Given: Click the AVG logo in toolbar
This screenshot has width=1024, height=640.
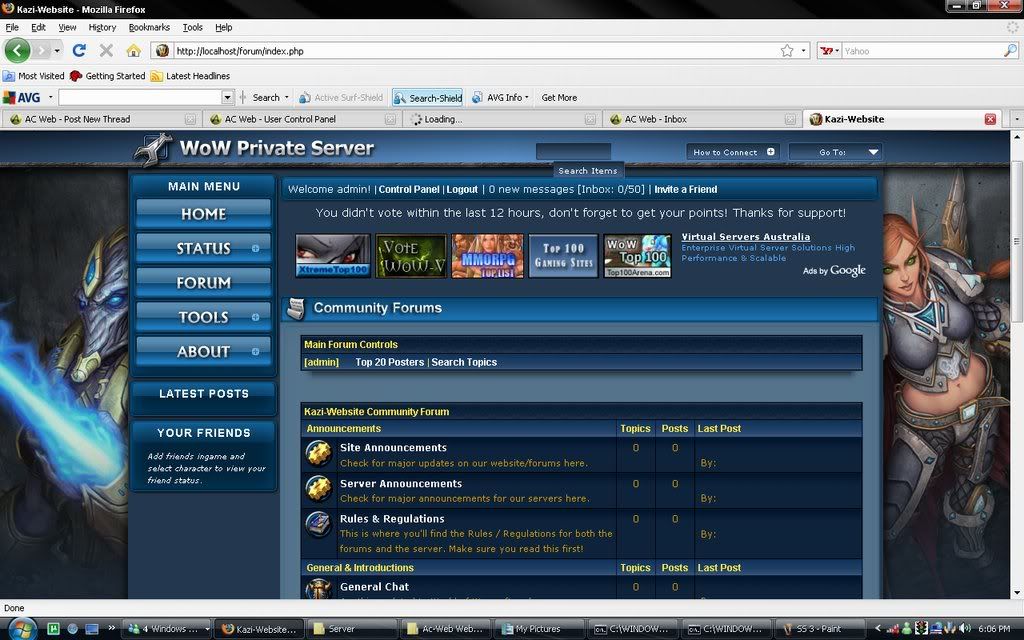Looking at the screenshot, I should (x=22, y=97).
